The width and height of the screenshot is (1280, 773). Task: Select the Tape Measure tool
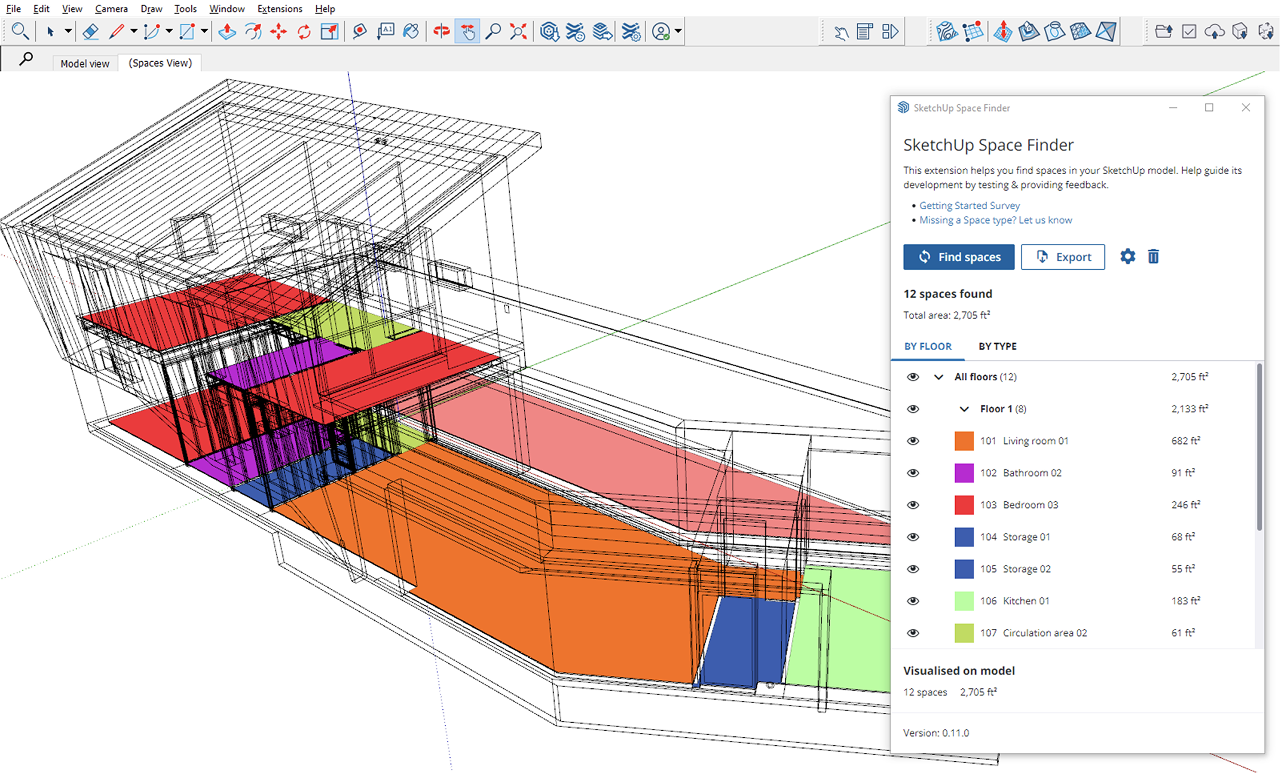click(360, 31)
